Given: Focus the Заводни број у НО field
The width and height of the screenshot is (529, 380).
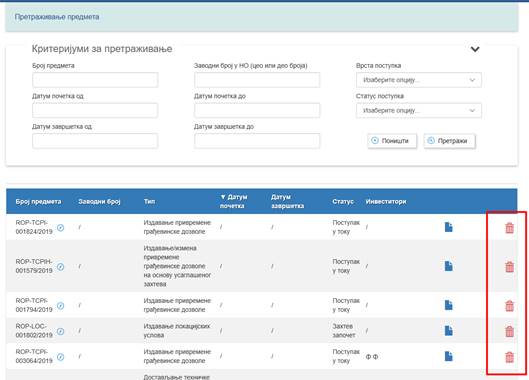Looking at the screenshot, I should tap(257, 80).
